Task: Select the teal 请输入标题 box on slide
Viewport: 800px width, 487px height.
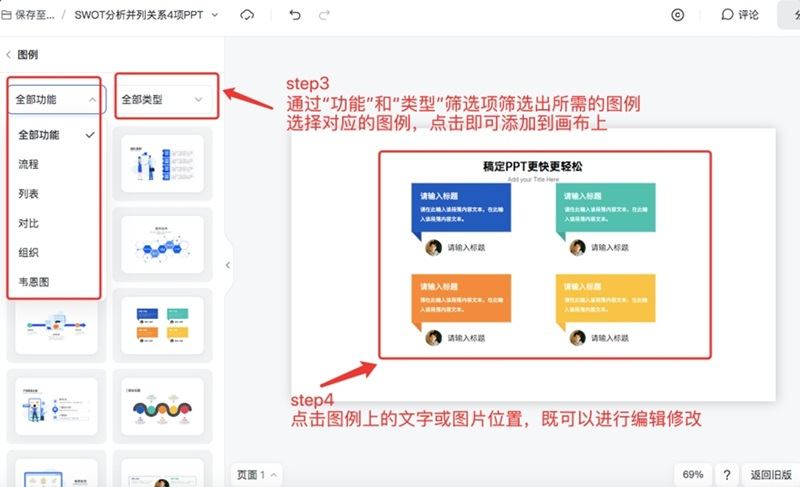Action: coord(606,207)
